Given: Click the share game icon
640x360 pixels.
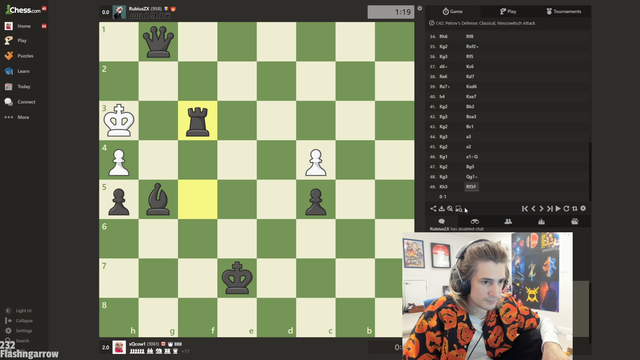Looking at the screenshot, I should coord(433,209).
